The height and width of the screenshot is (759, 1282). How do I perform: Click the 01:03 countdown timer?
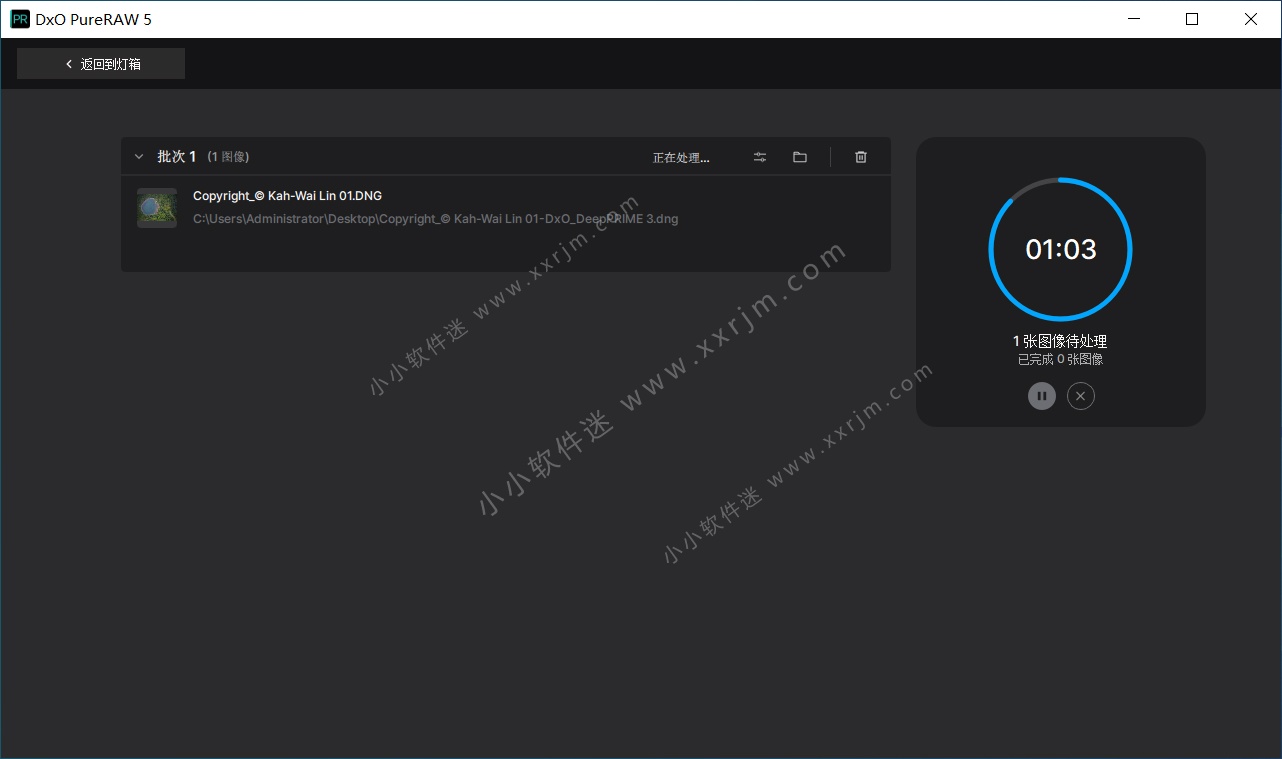(1060, 249)
